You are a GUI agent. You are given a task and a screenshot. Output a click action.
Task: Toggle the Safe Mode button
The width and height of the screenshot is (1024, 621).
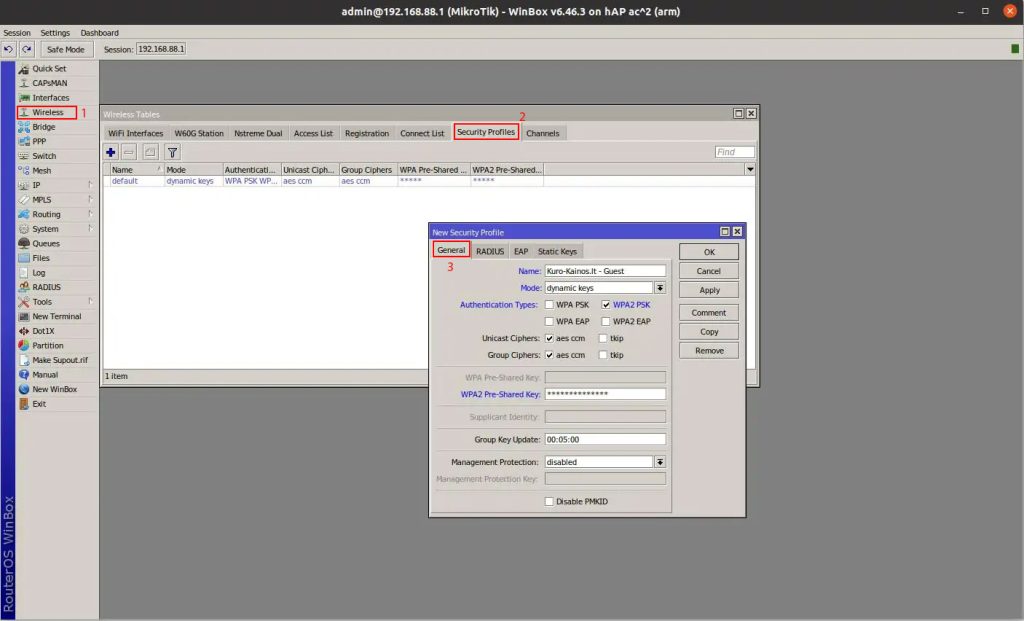pos(66,49)
